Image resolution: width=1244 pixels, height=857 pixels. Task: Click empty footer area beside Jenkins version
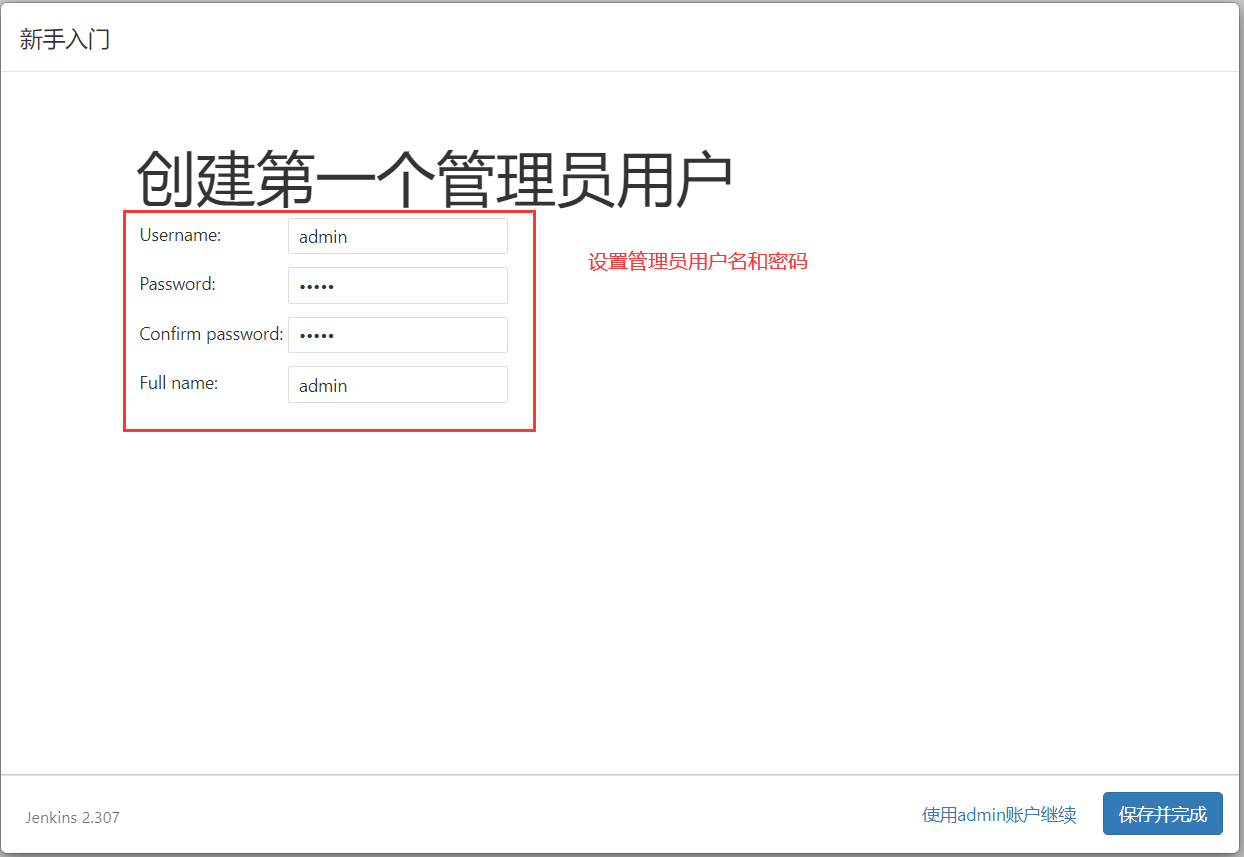(500, 815)
